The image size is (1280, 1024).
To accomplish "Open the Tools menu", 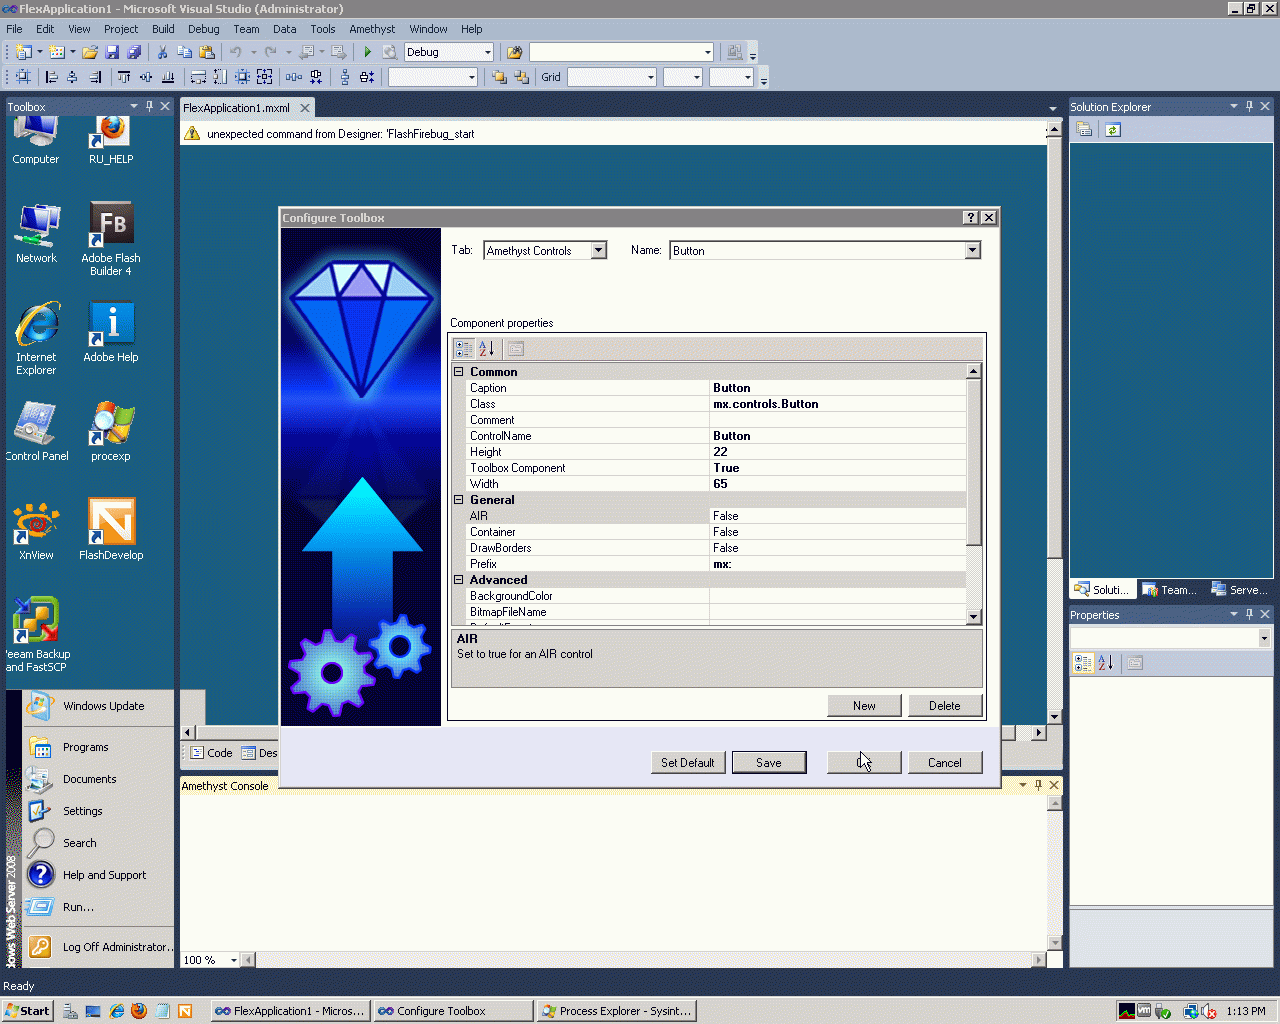I will coord(322,29).
